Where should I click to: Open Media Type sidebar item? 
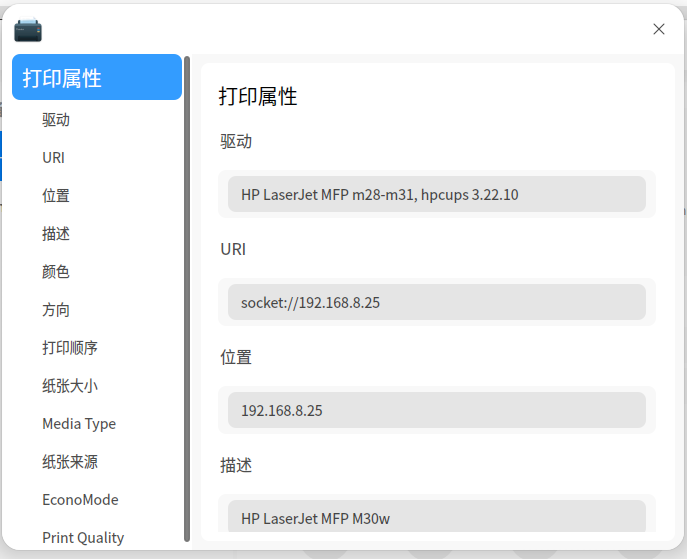[79, 424]
